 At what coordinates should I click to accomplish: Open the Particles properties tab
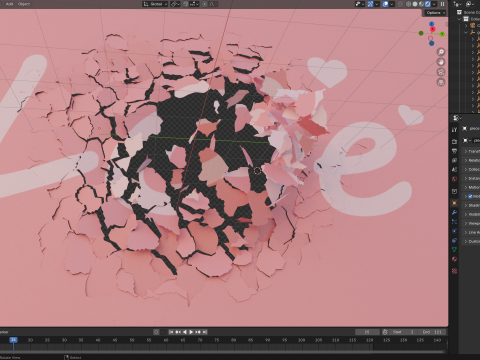(454, 222)
